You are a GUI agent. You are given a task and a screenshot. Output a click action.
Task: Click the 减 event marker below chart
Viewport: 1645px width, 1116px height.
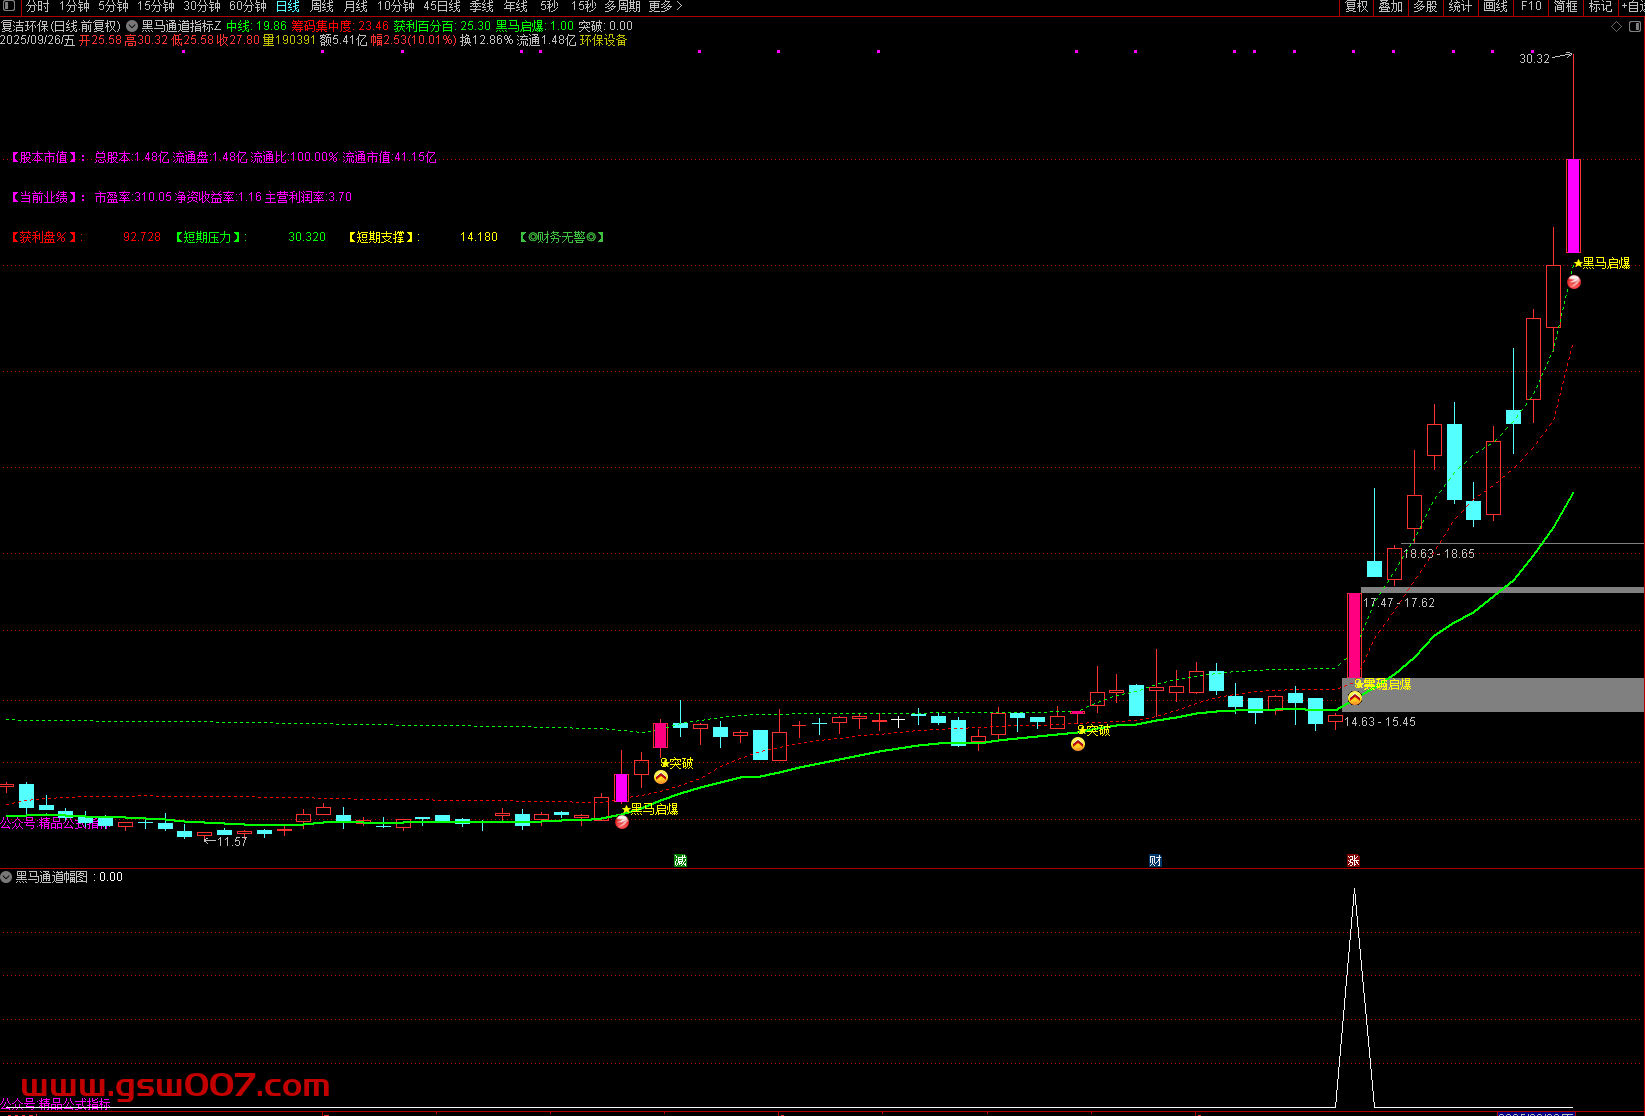680,860
